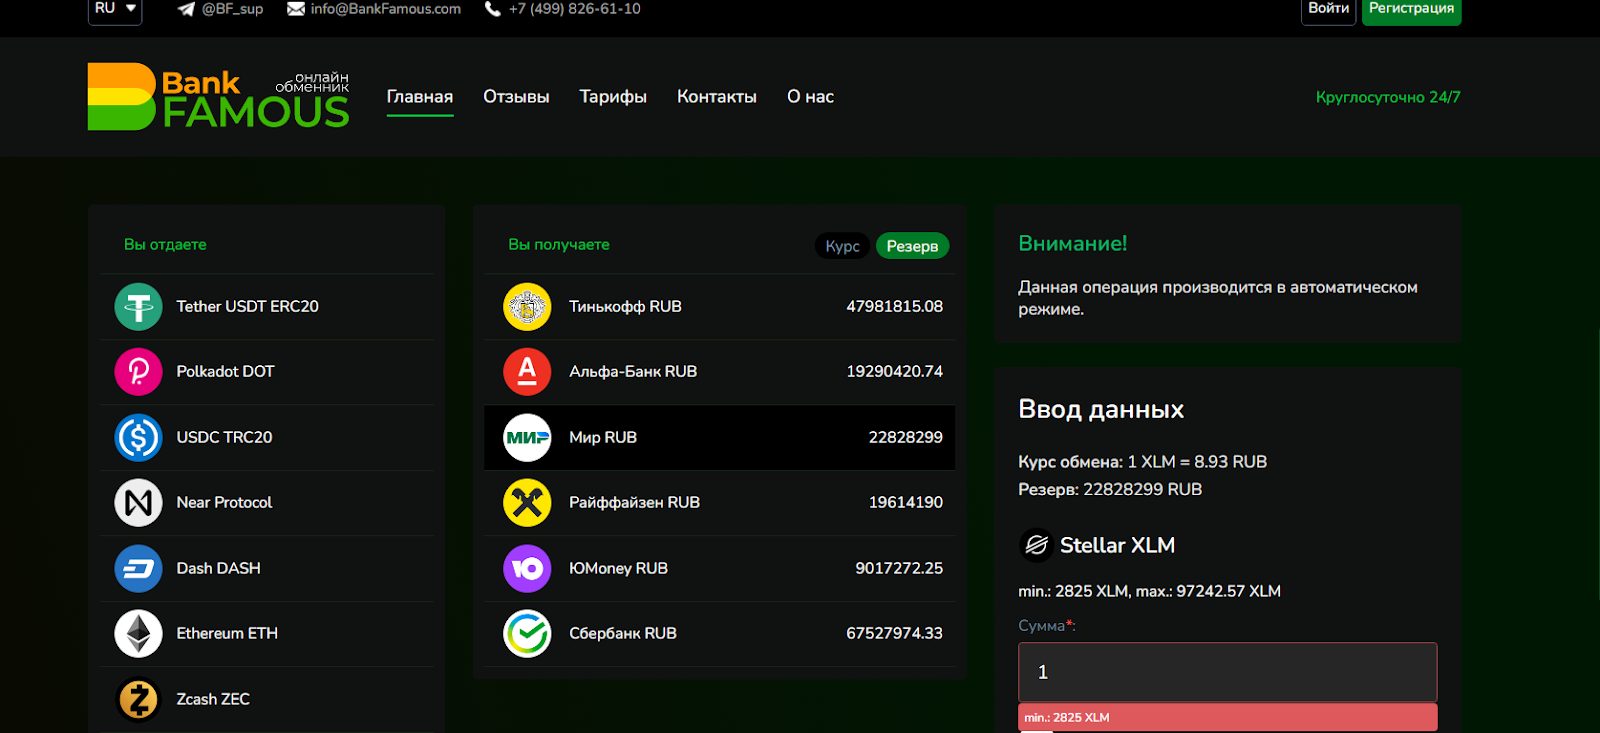Image resolution: width=1600 pixels, height=733 pixels.
Task: Switch to the Курс toggle
Action: (842, 246)
